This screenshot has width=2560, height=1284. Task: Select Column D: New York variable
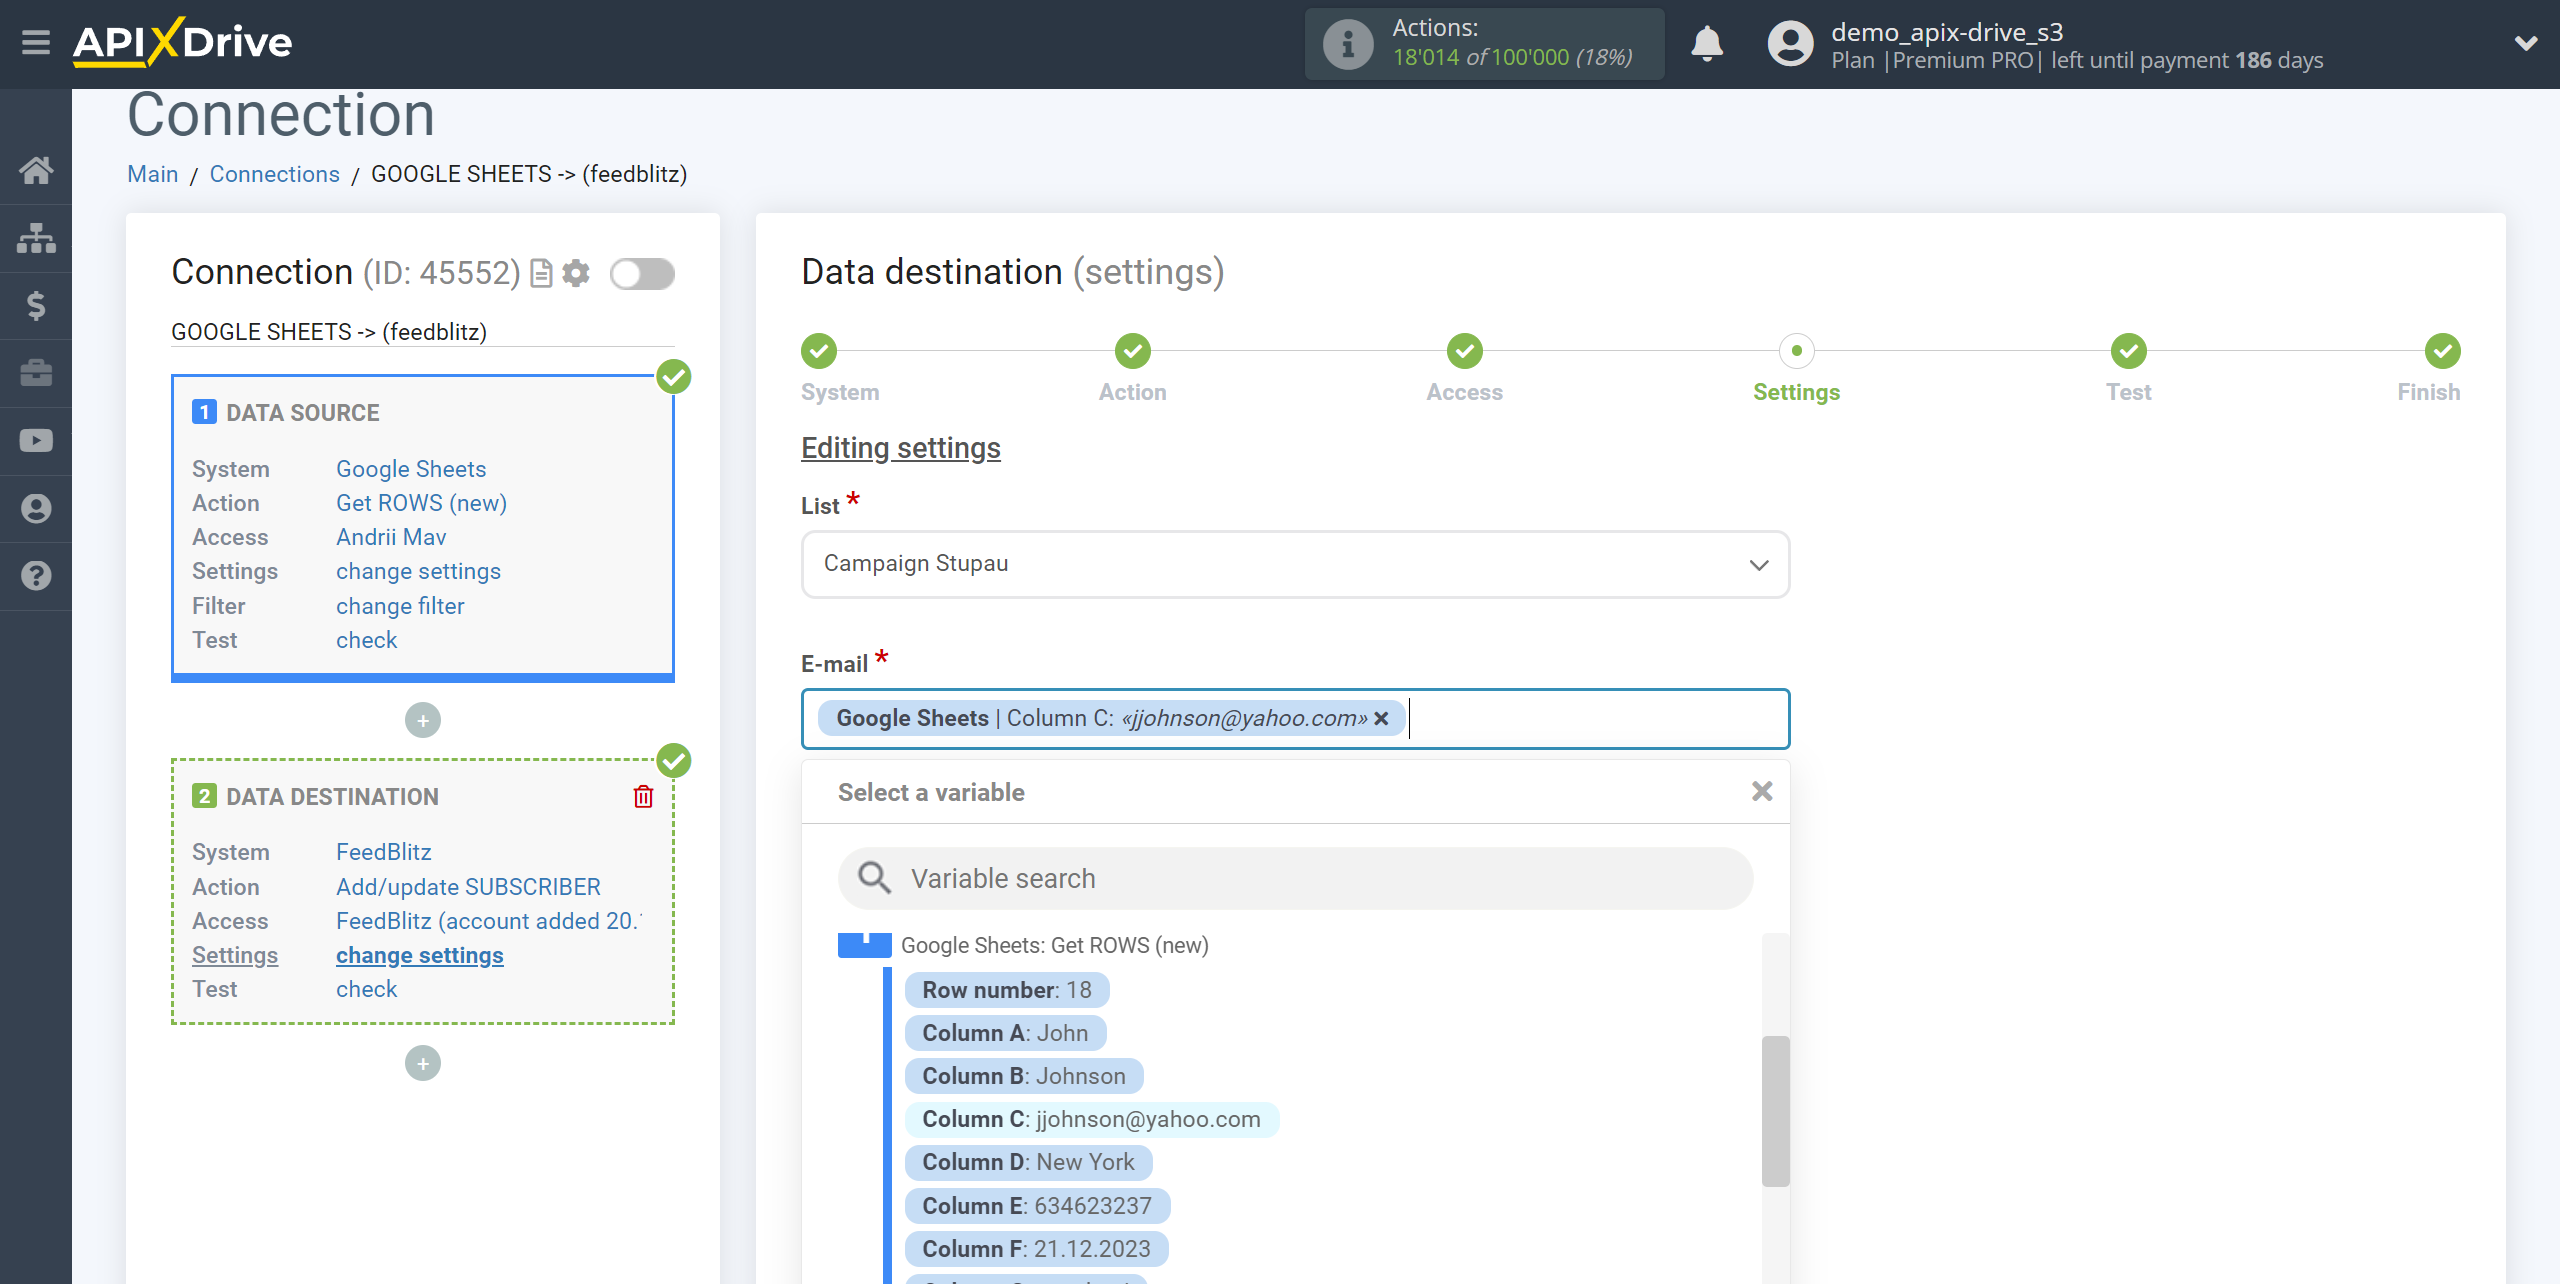[1028, 1162]
